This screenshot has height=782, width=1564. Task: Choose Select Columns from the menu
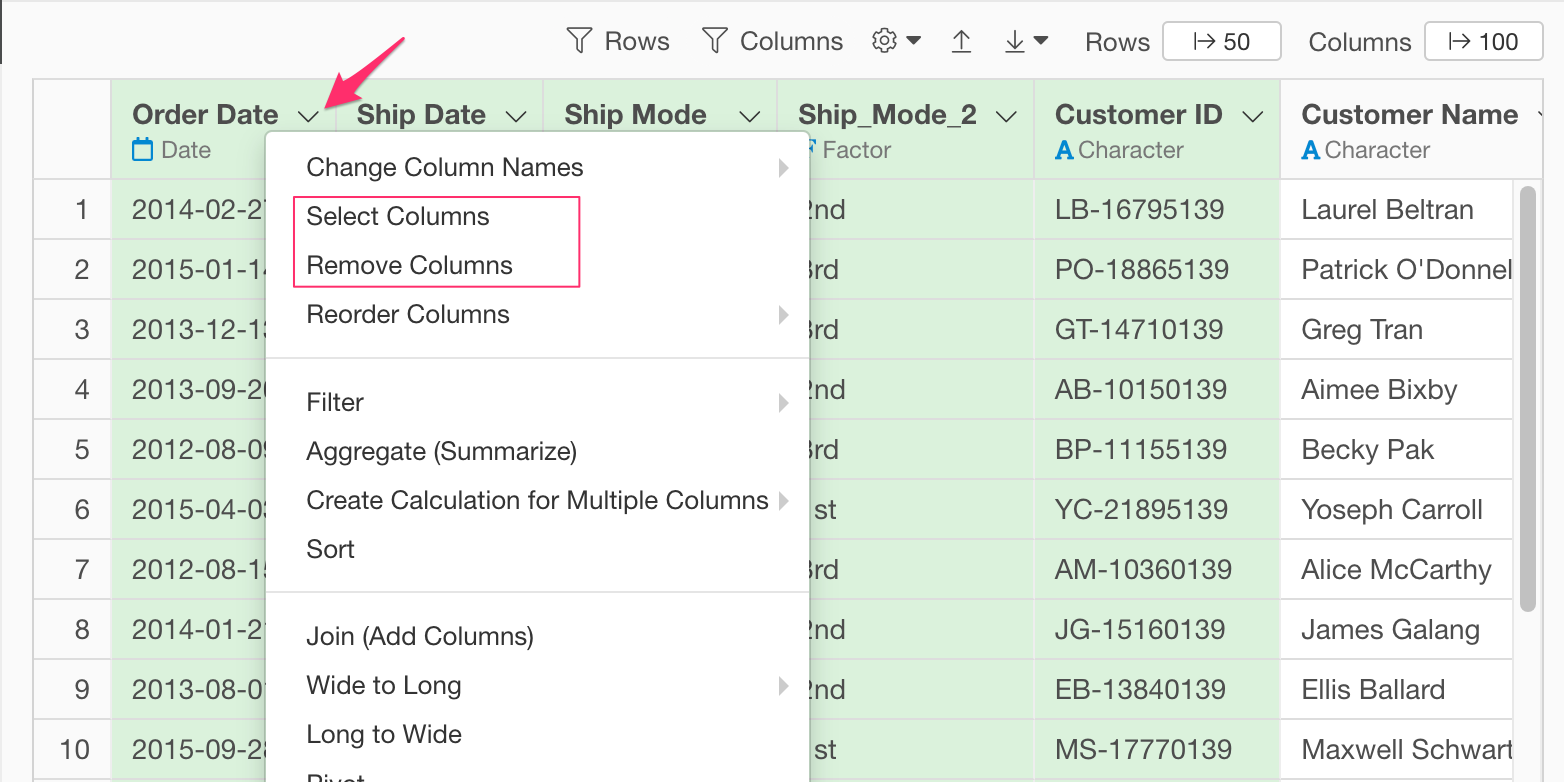click(x=398, y=217)
